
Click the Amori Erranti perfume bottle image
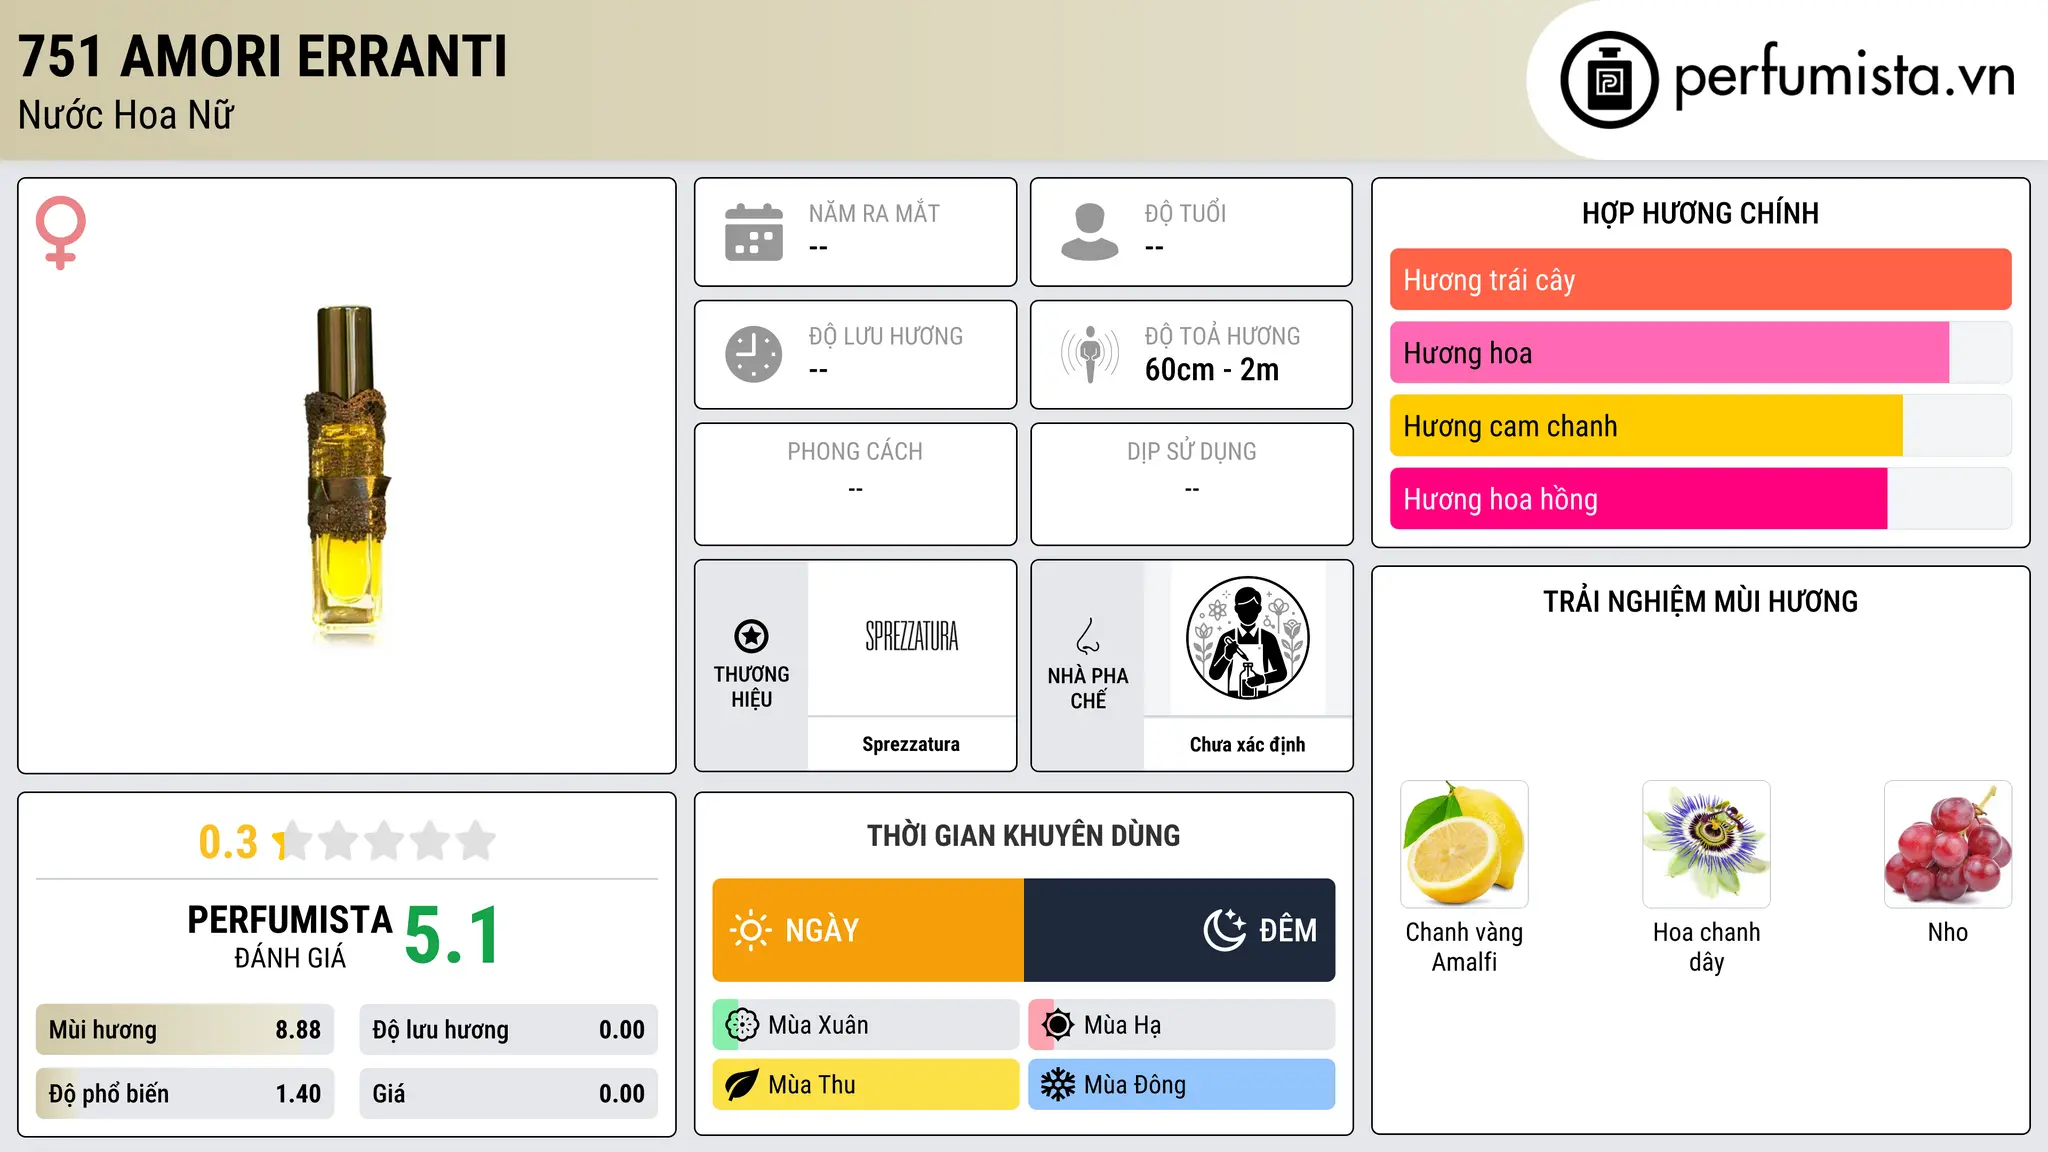(346, 475)
